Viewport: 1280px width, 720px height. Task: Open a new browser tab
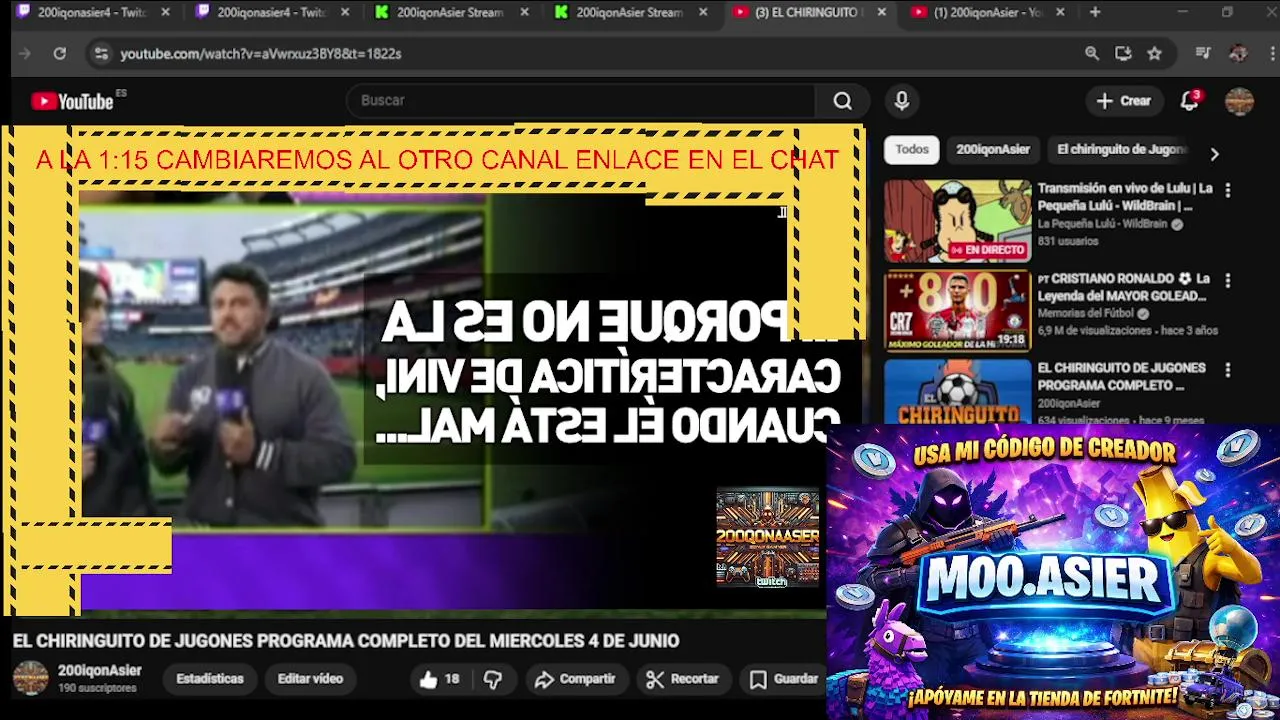[x=1095, y=12]
